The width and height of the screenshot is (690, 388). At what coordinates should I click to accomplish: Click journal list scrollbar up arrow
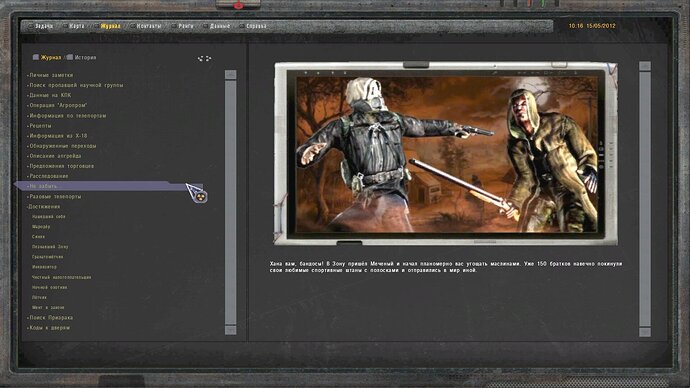(x=231, y=74)
